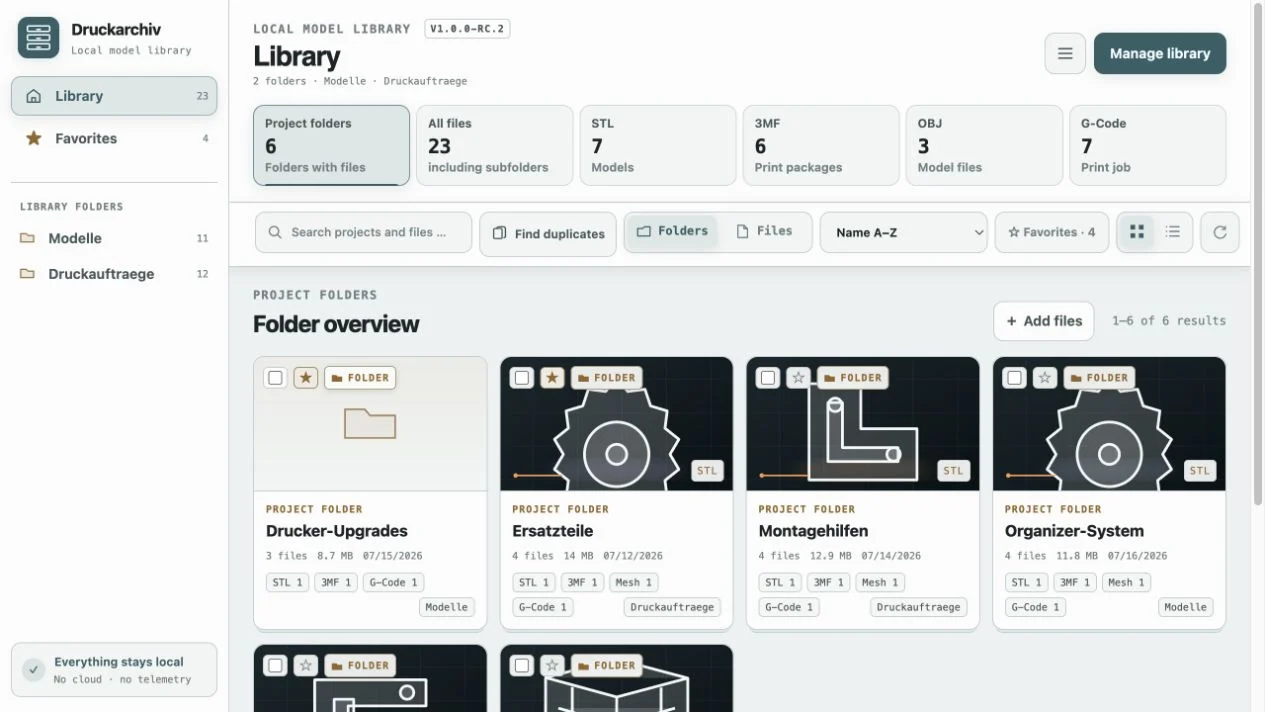Viewport: 1265px width, 712px height.
Task: Click the FOLDER badge on Montagehilfen card
Action: [853, 378]
